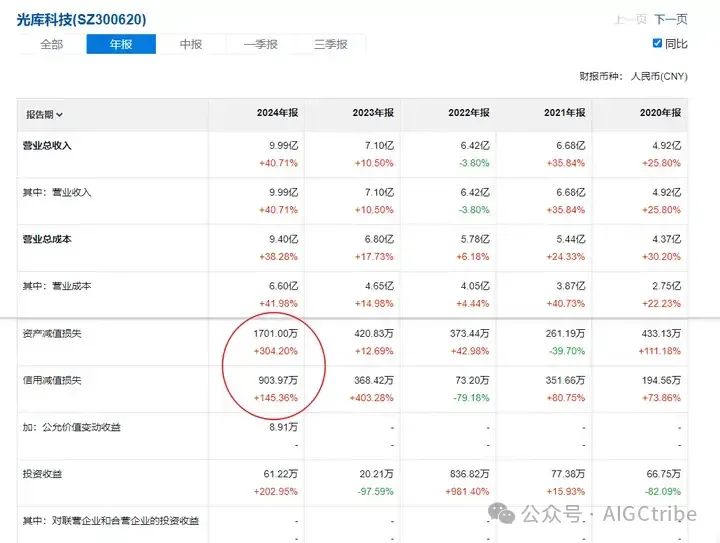Click the -79.18% change figure

tap(471, 398)
